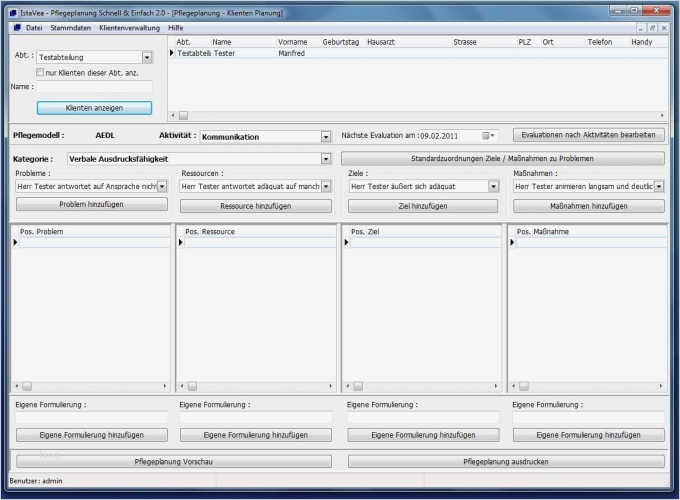
Task: Focus the Name input field
Action: 95,87
